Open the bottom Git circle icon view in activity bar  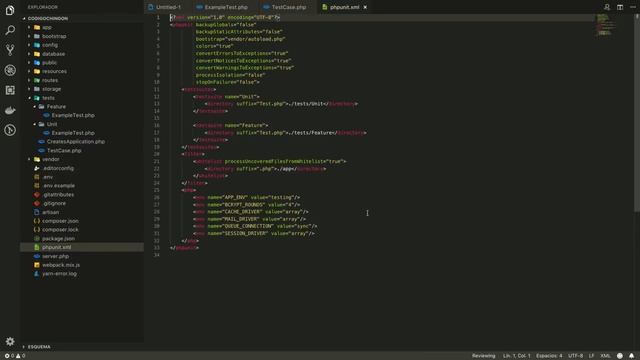click(x=10, y=130)
